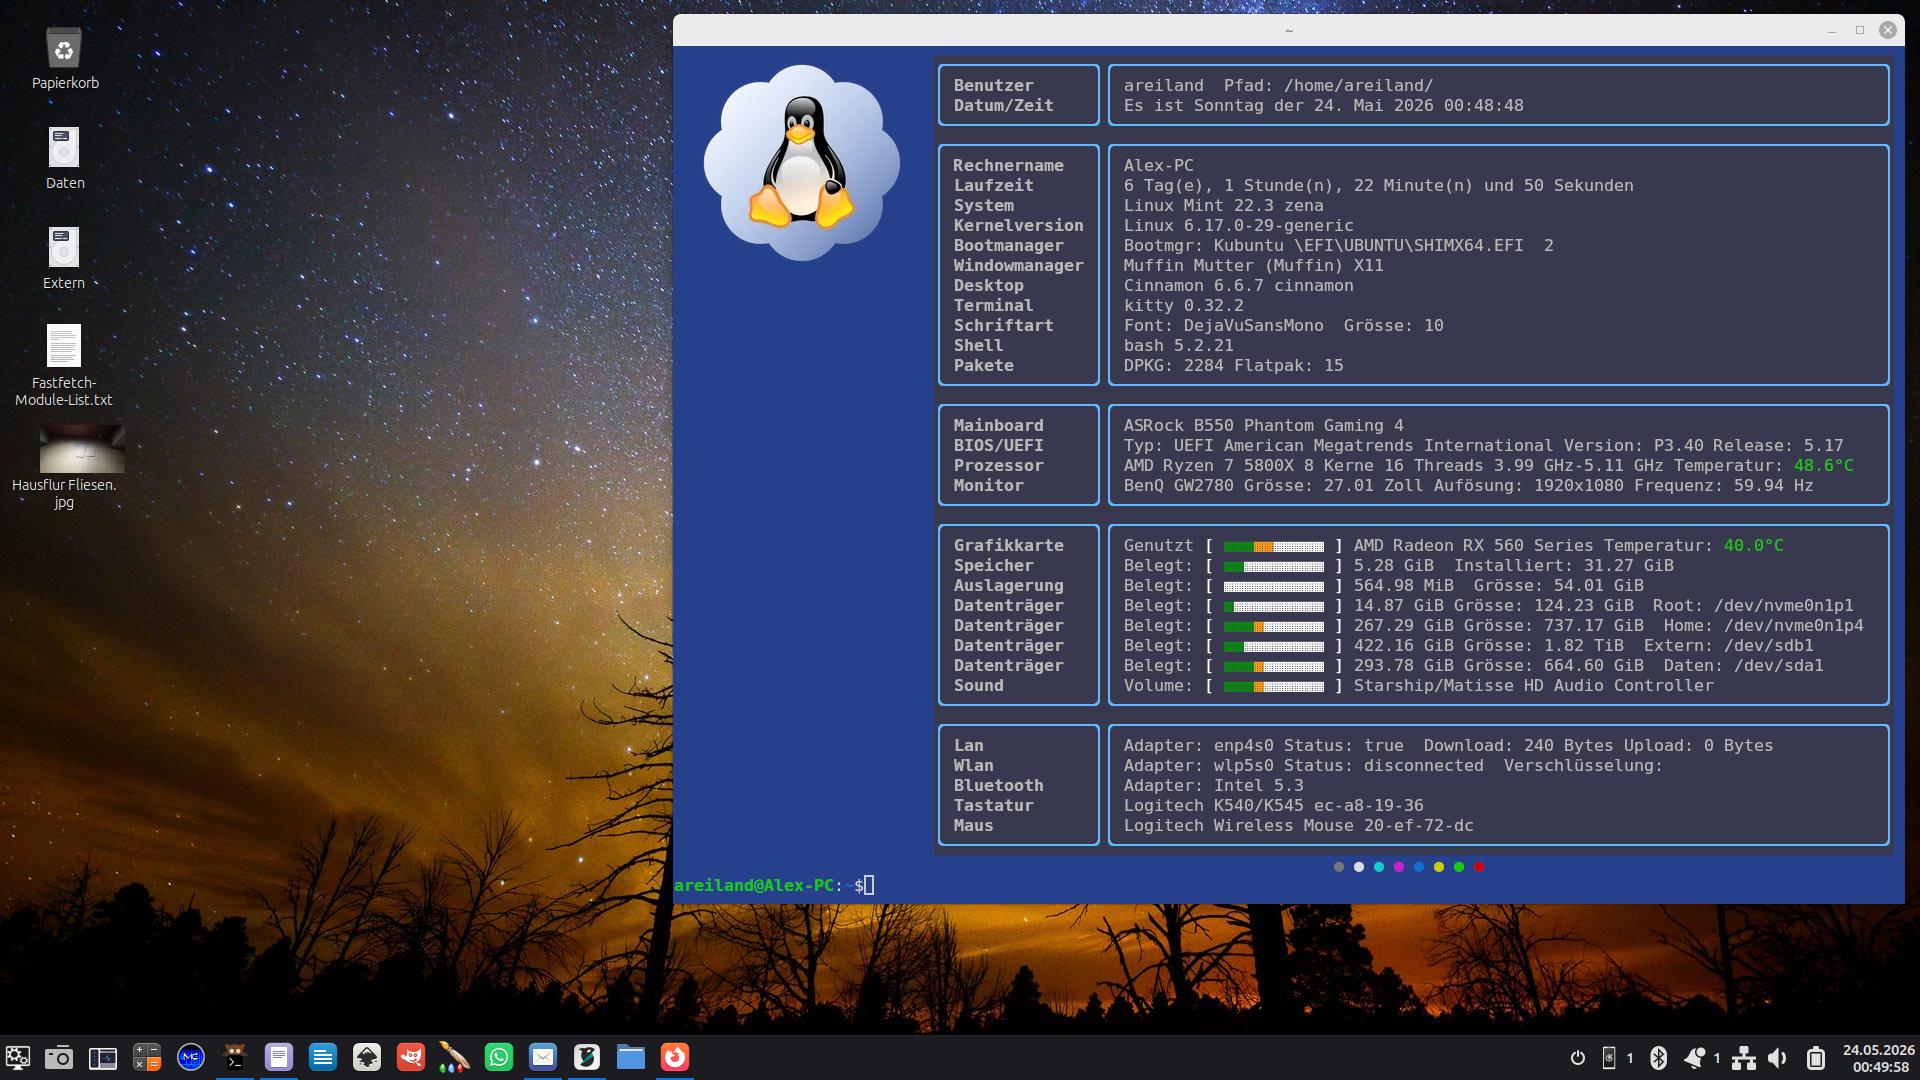Screen dimensions: 1920x1080
Task: Open the red GIMP taskbar icon
Action: 411,1057
